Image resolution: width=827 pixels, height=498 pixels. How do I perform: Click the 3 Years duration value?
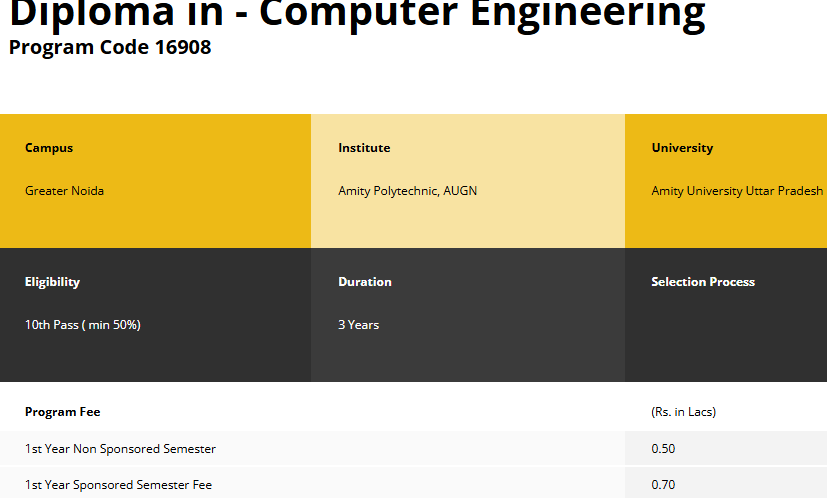pos(358,325)
